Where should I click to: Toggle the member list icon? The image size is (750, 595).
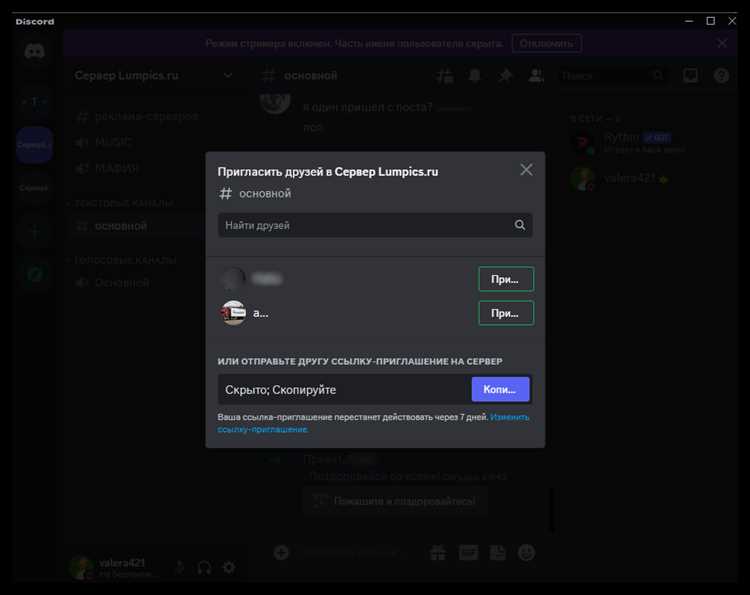536,76
